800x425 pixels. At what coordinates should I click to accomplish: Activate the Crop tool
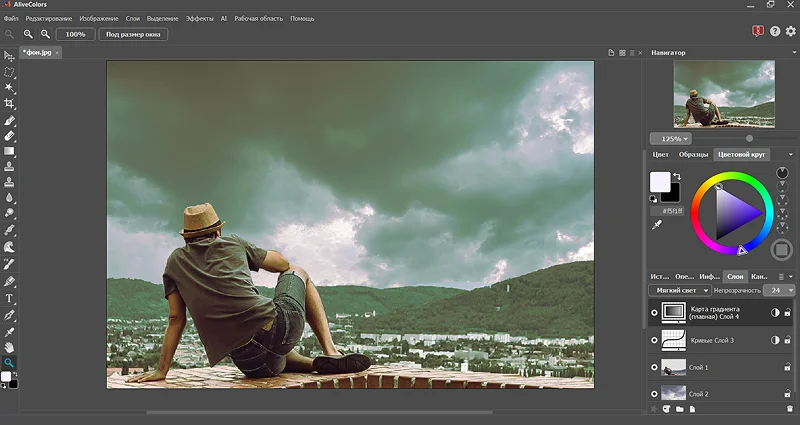click(x=9, y=104)
